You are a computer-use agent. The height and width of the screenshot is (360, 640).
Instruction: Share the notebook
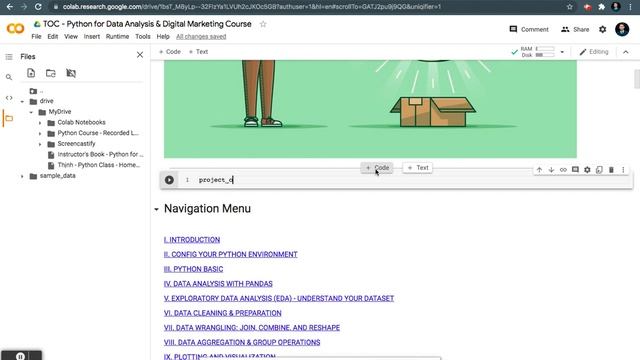point(575,29)
